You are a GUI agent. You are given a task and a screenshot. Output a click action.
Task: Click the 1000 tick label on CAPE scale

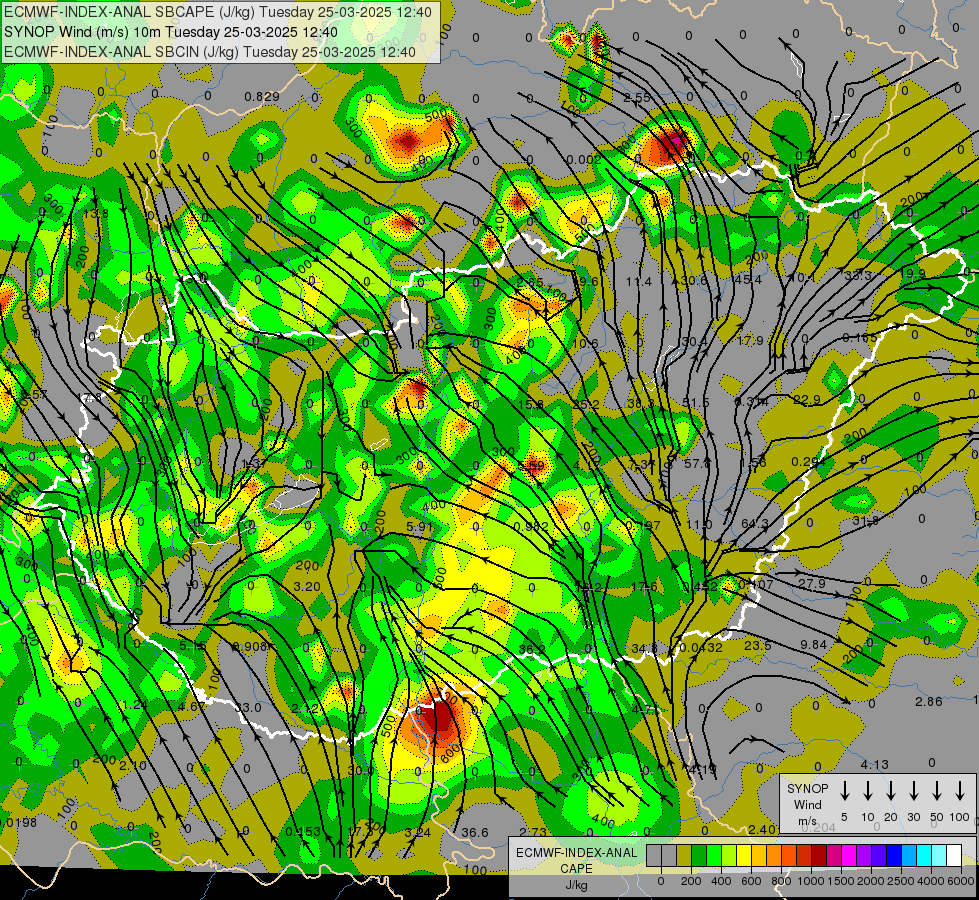[x=810, y=881]
